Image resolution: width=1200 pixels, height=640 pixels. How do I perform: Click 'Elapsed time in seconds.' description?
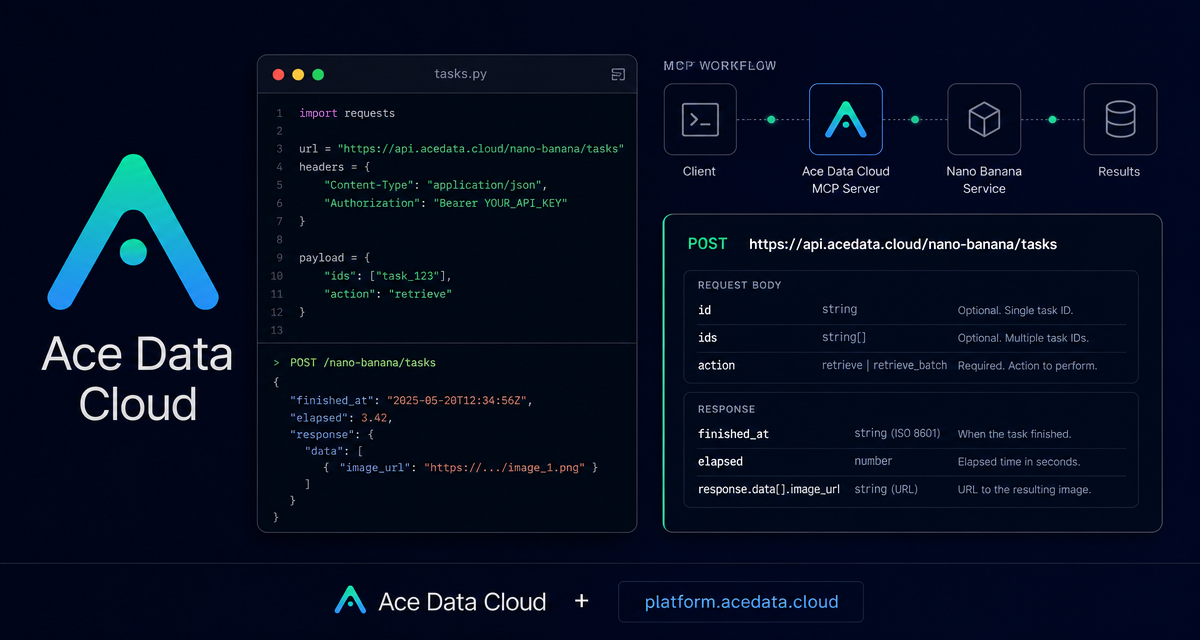(1020, 461)
